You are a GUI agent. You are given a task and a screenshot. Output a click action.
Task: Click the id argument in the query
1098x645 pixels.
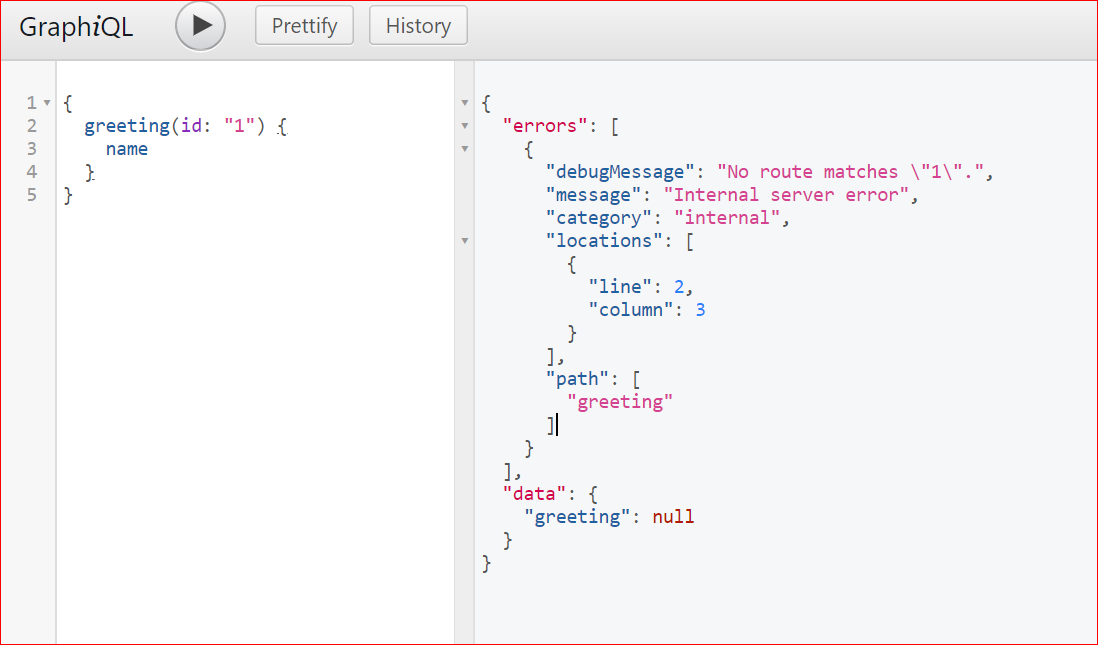click(191, 126)
